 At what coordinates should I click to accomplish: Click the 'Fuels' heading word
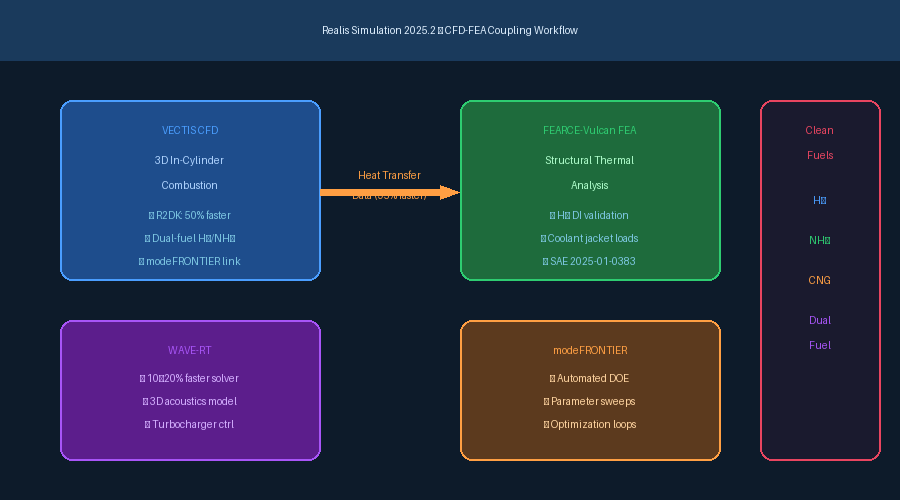click(x=820, y=156)
